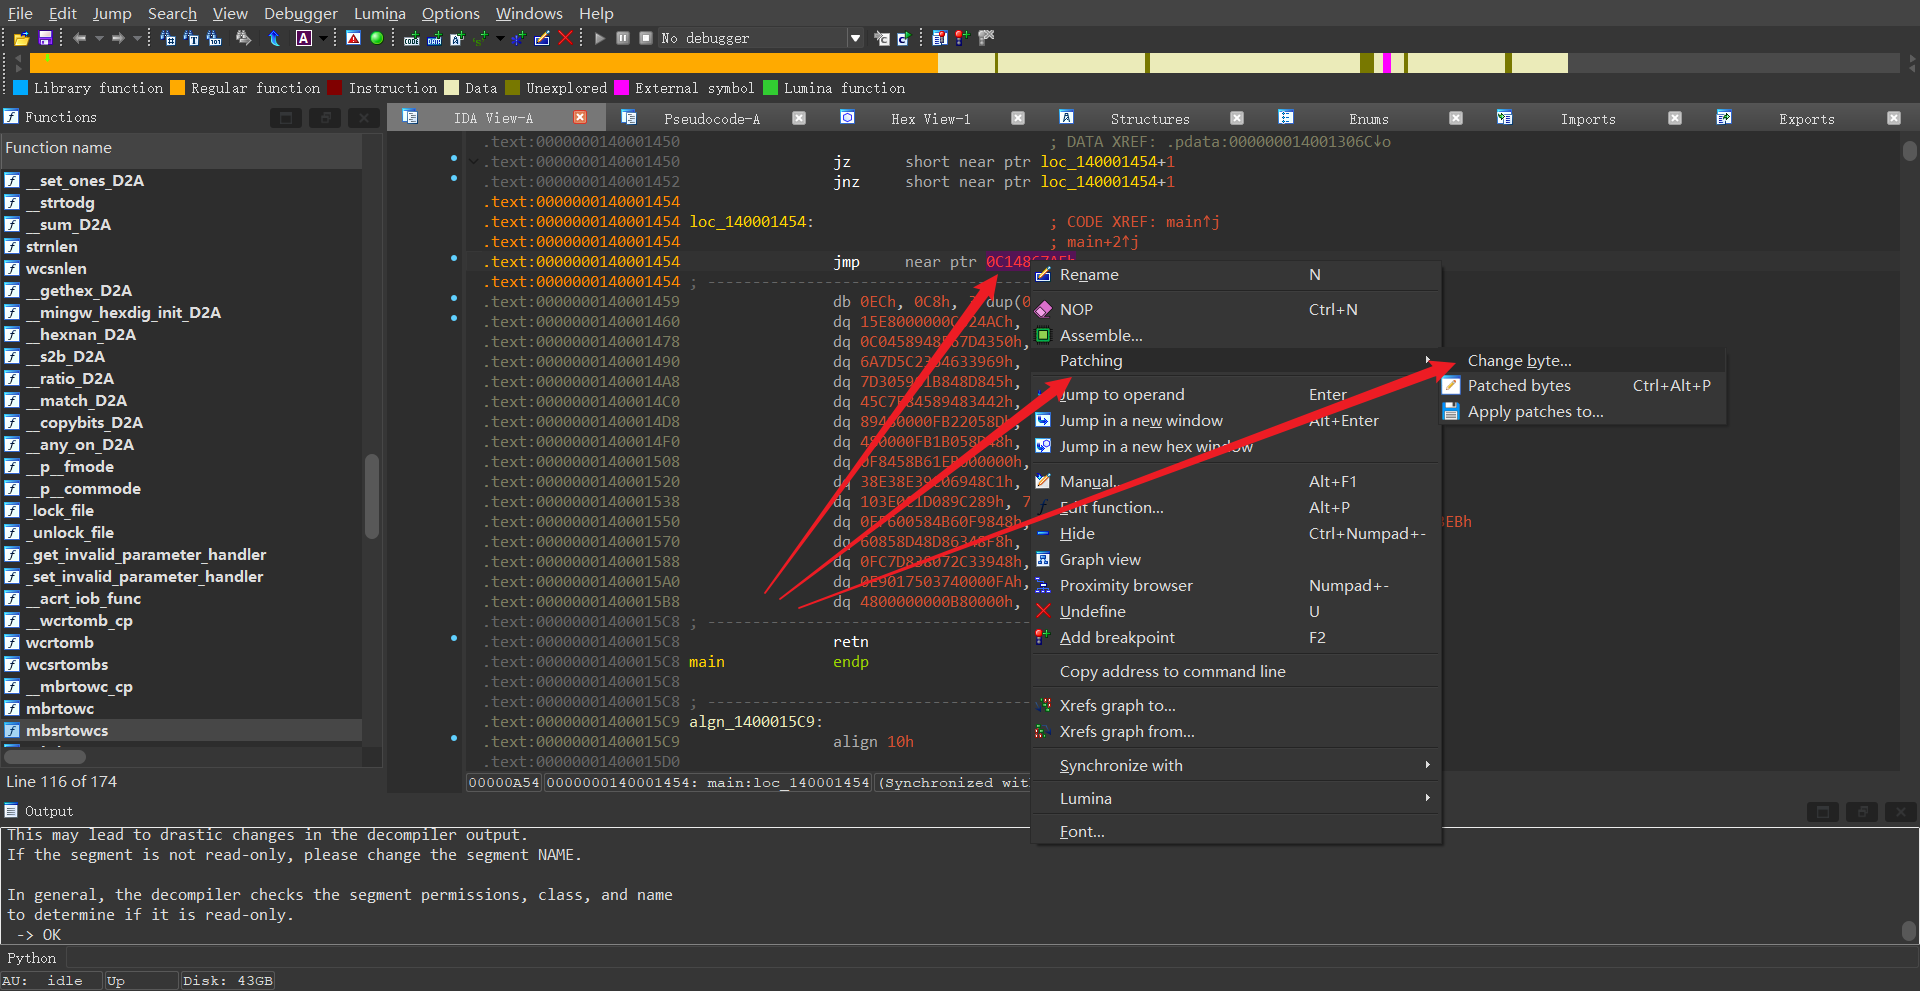
Task: Choose Jump in a new window
Action: tap(1236, 420)
